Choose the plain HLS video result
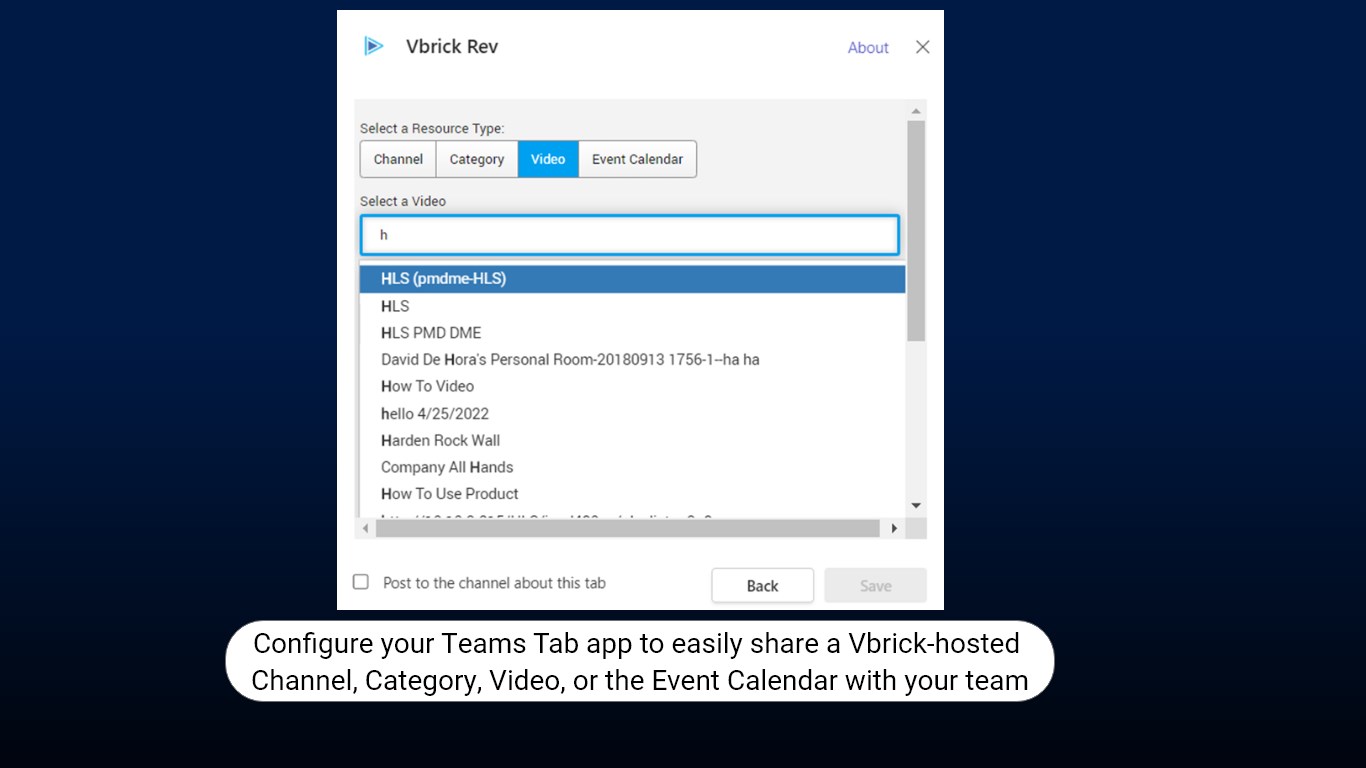 (x=632, y=306)
